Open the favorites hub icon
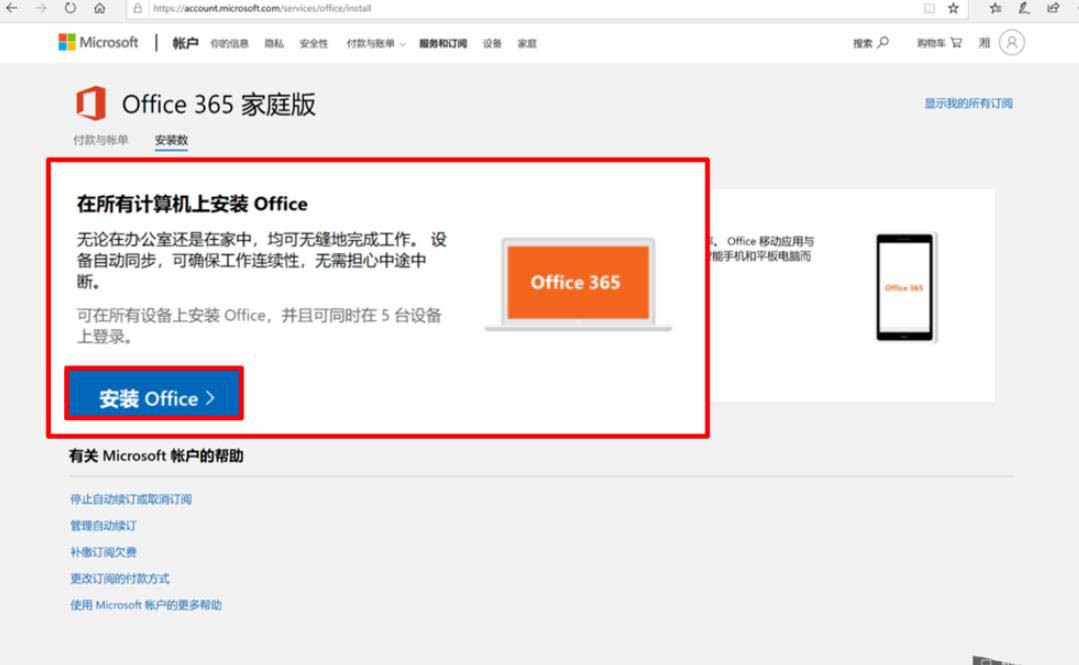This screenshot has height=665, width=1079. click(x=995, y=8)
